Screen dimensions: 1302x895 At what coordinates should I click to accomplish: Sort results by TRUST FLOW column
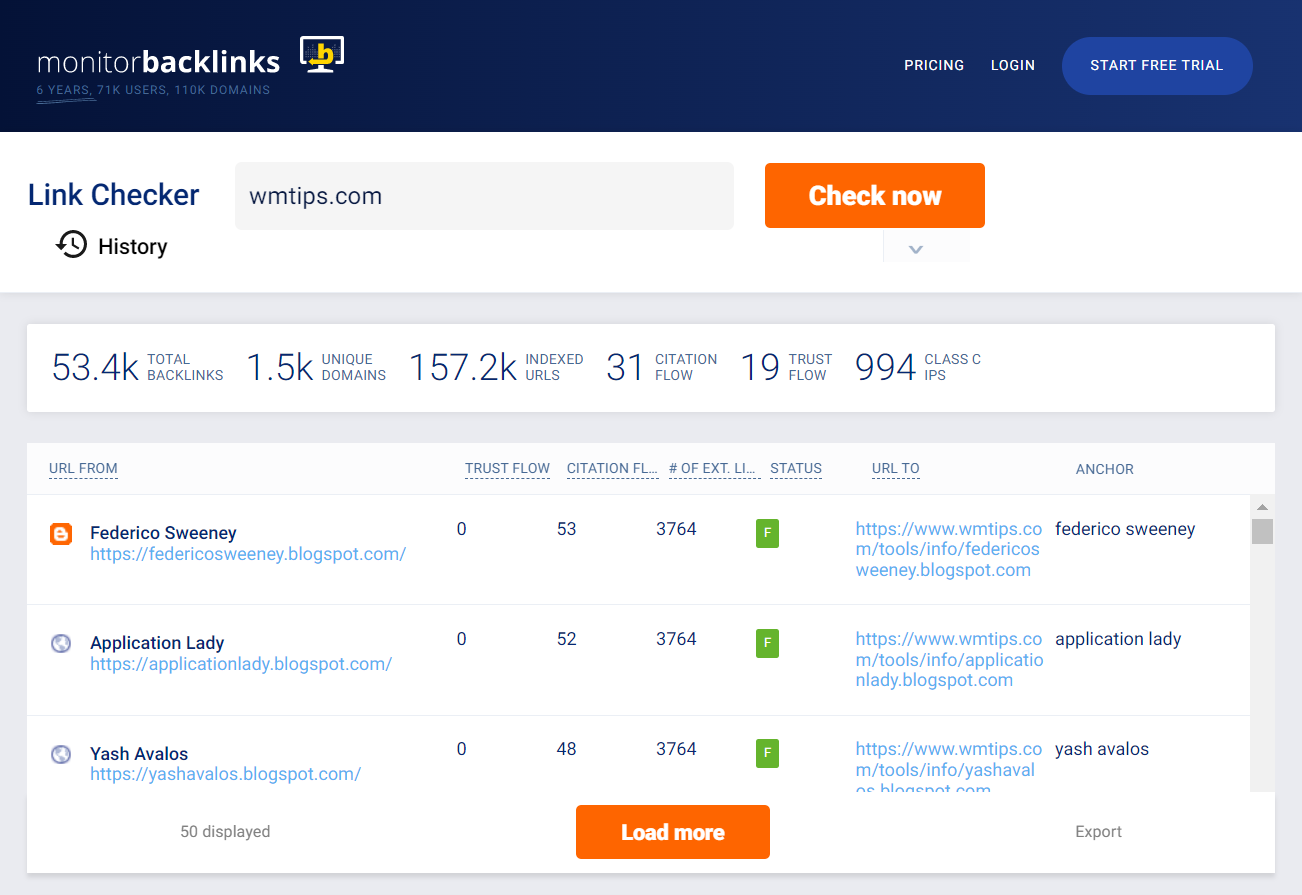pyautogui.click(x=507, y=468)
